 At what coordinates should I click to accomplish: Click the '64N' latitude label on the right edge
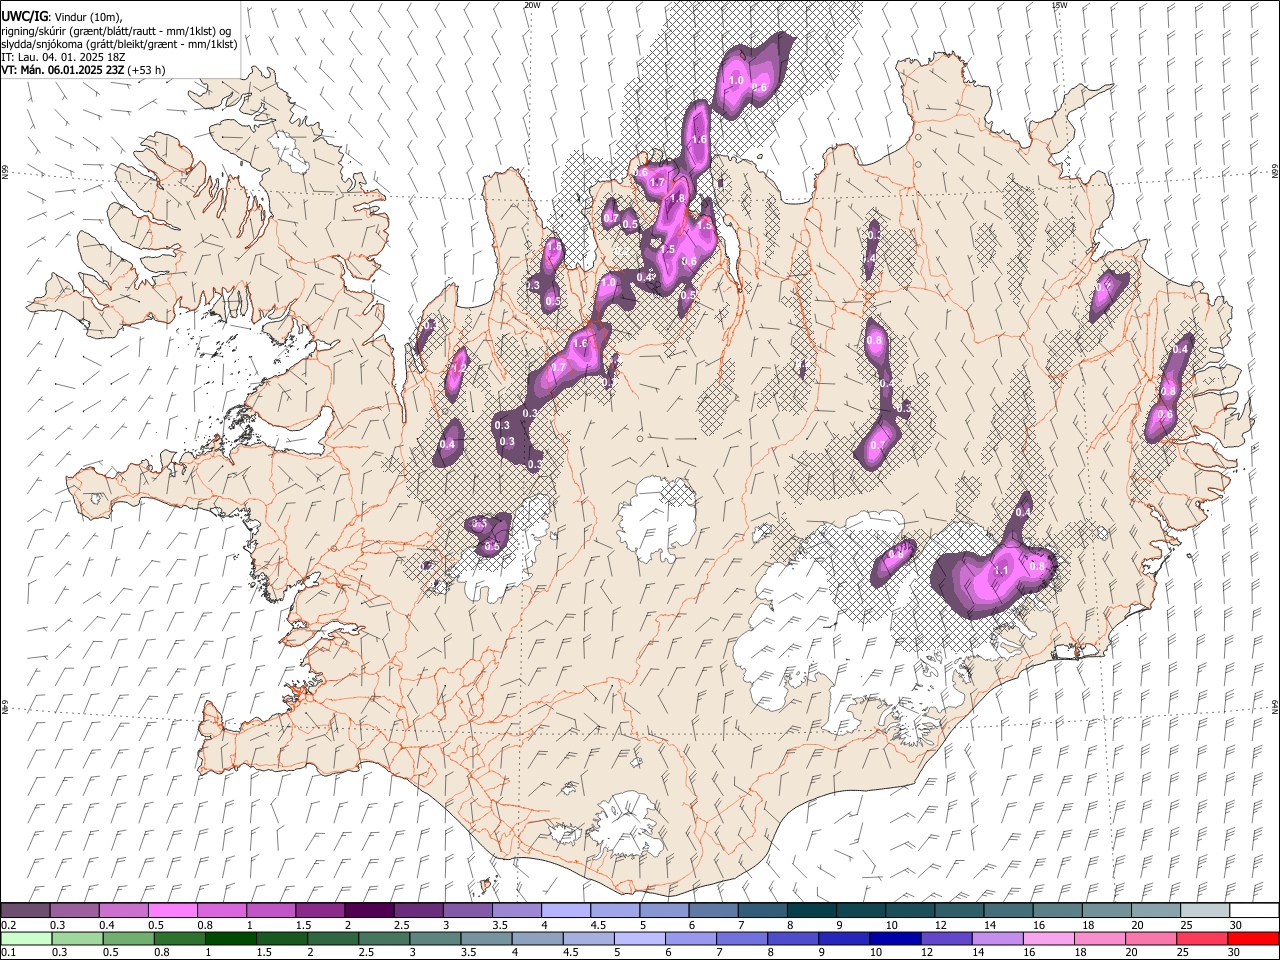[1275, 707]
